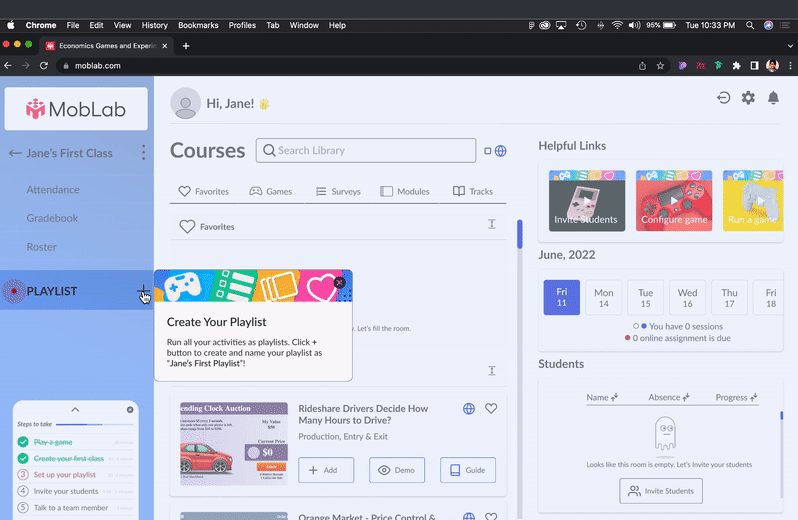Screen dimensions: 798x520
Task: Click the globe icon beside Search Library
Action: (500, 151)
